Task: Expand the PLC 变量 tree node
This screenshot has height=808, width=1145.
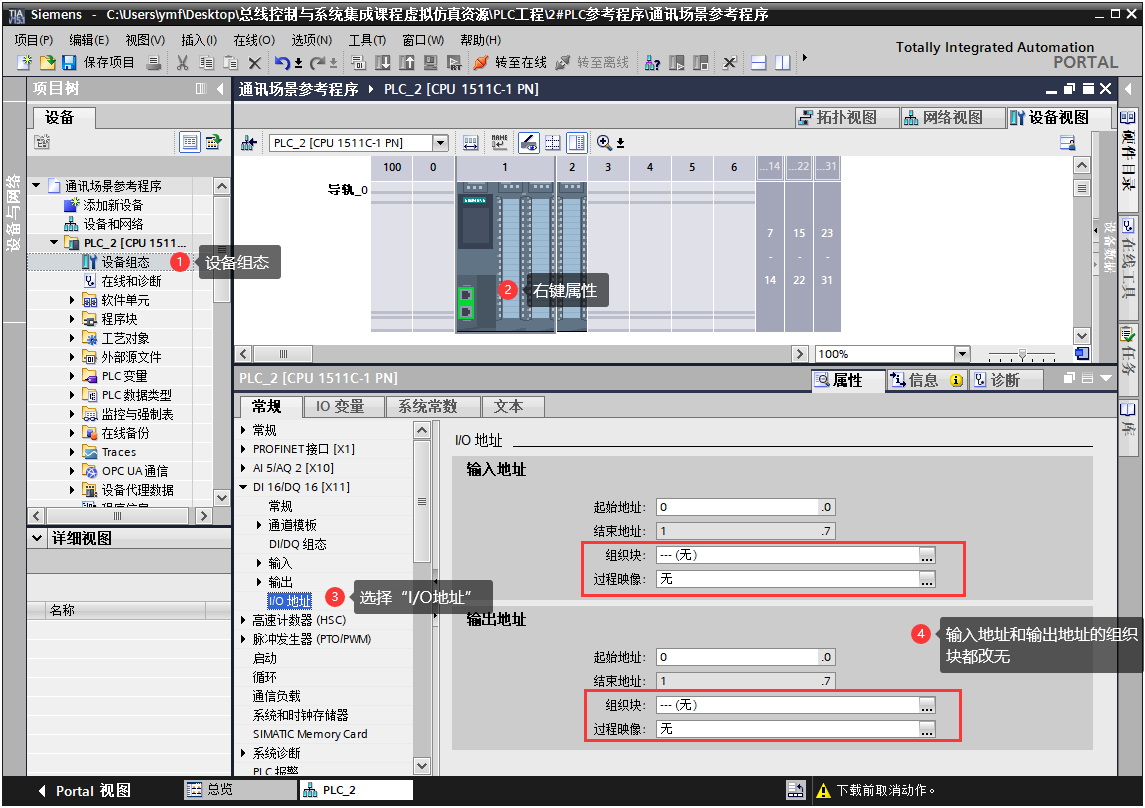Action: 72,376
